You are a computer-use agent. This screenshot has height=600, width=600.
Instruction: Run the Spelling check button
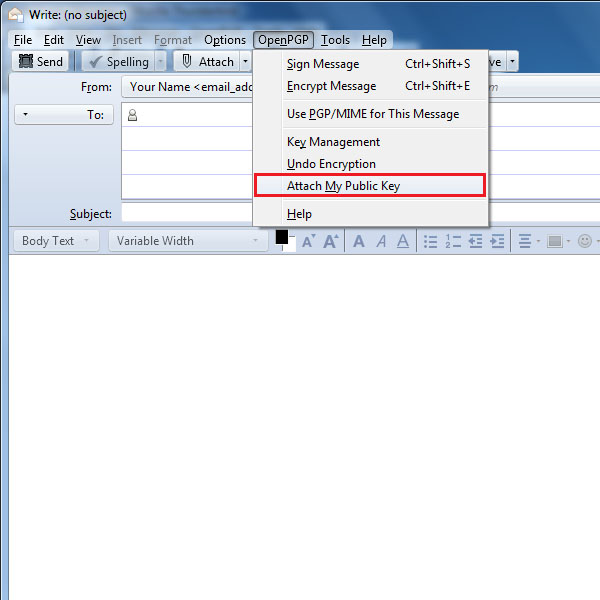(x=119, y=62)
